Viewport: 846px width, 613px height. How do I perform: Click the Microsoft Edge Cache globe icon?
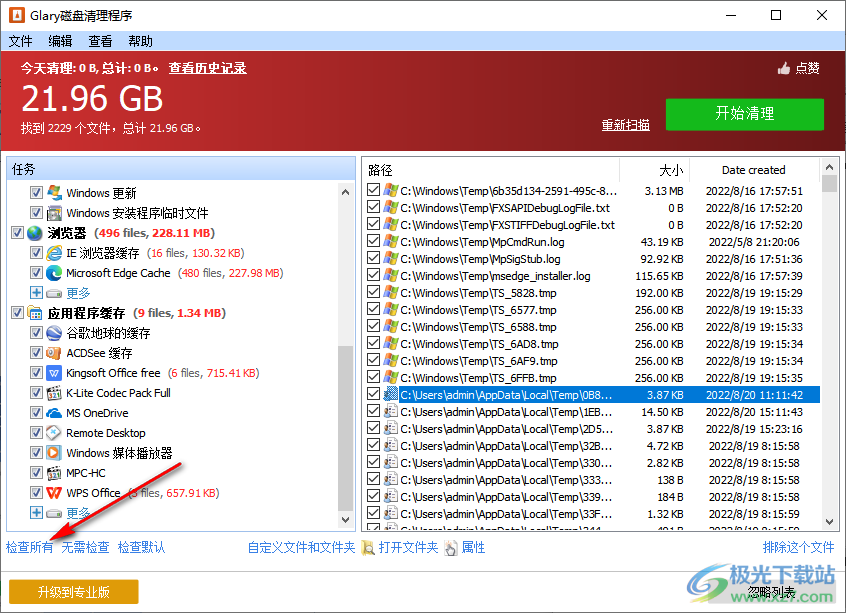pyautogui.click(x=52, y=272)
